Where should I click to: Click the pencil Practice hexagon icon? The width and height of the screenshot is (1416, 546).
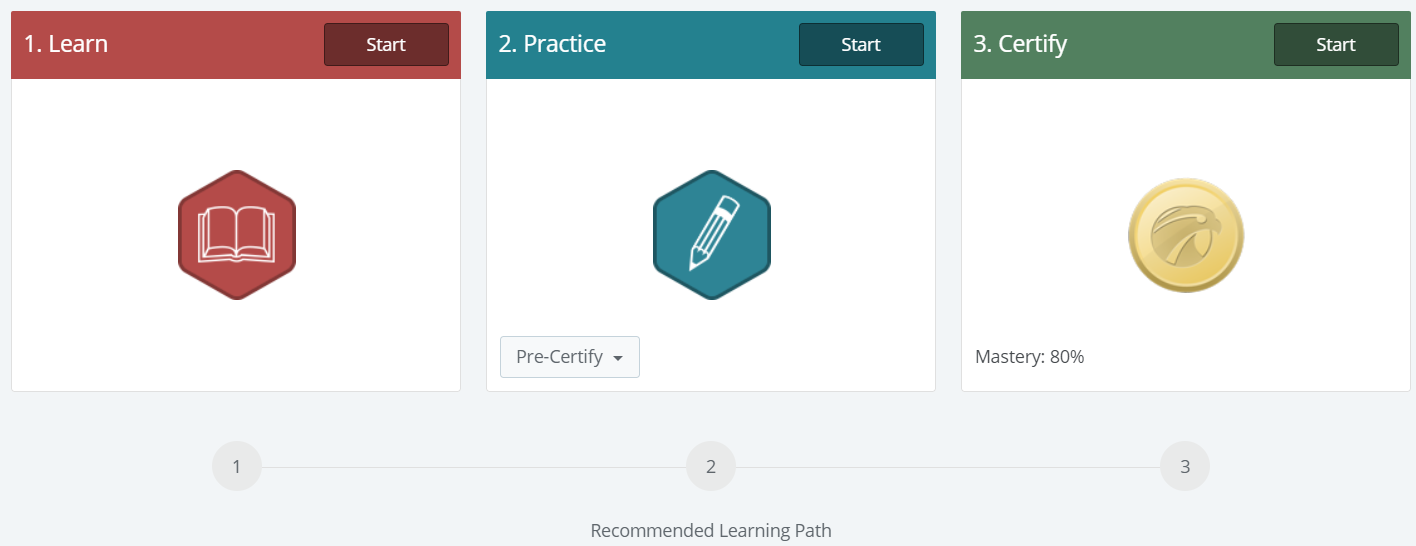point(711,235)
